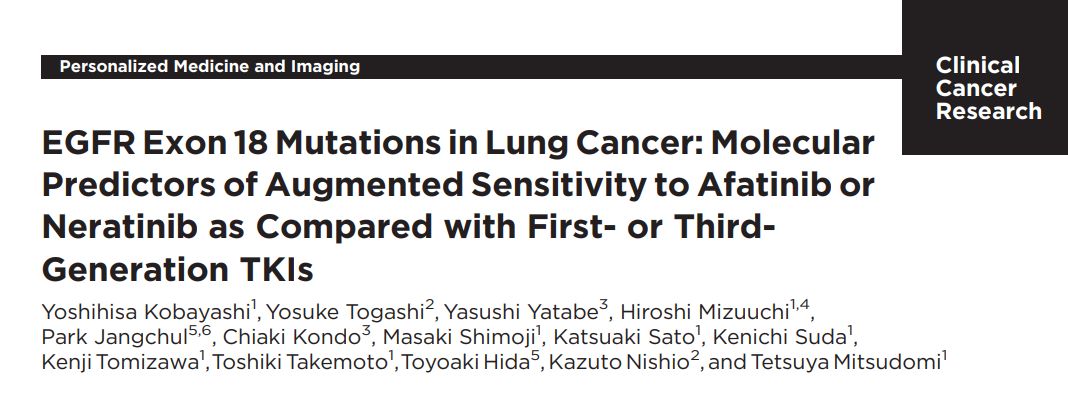Click the Personalized Medicine and Imaging banner
Viewport: 1068px width, 409px height.
[x=471, y=67]
